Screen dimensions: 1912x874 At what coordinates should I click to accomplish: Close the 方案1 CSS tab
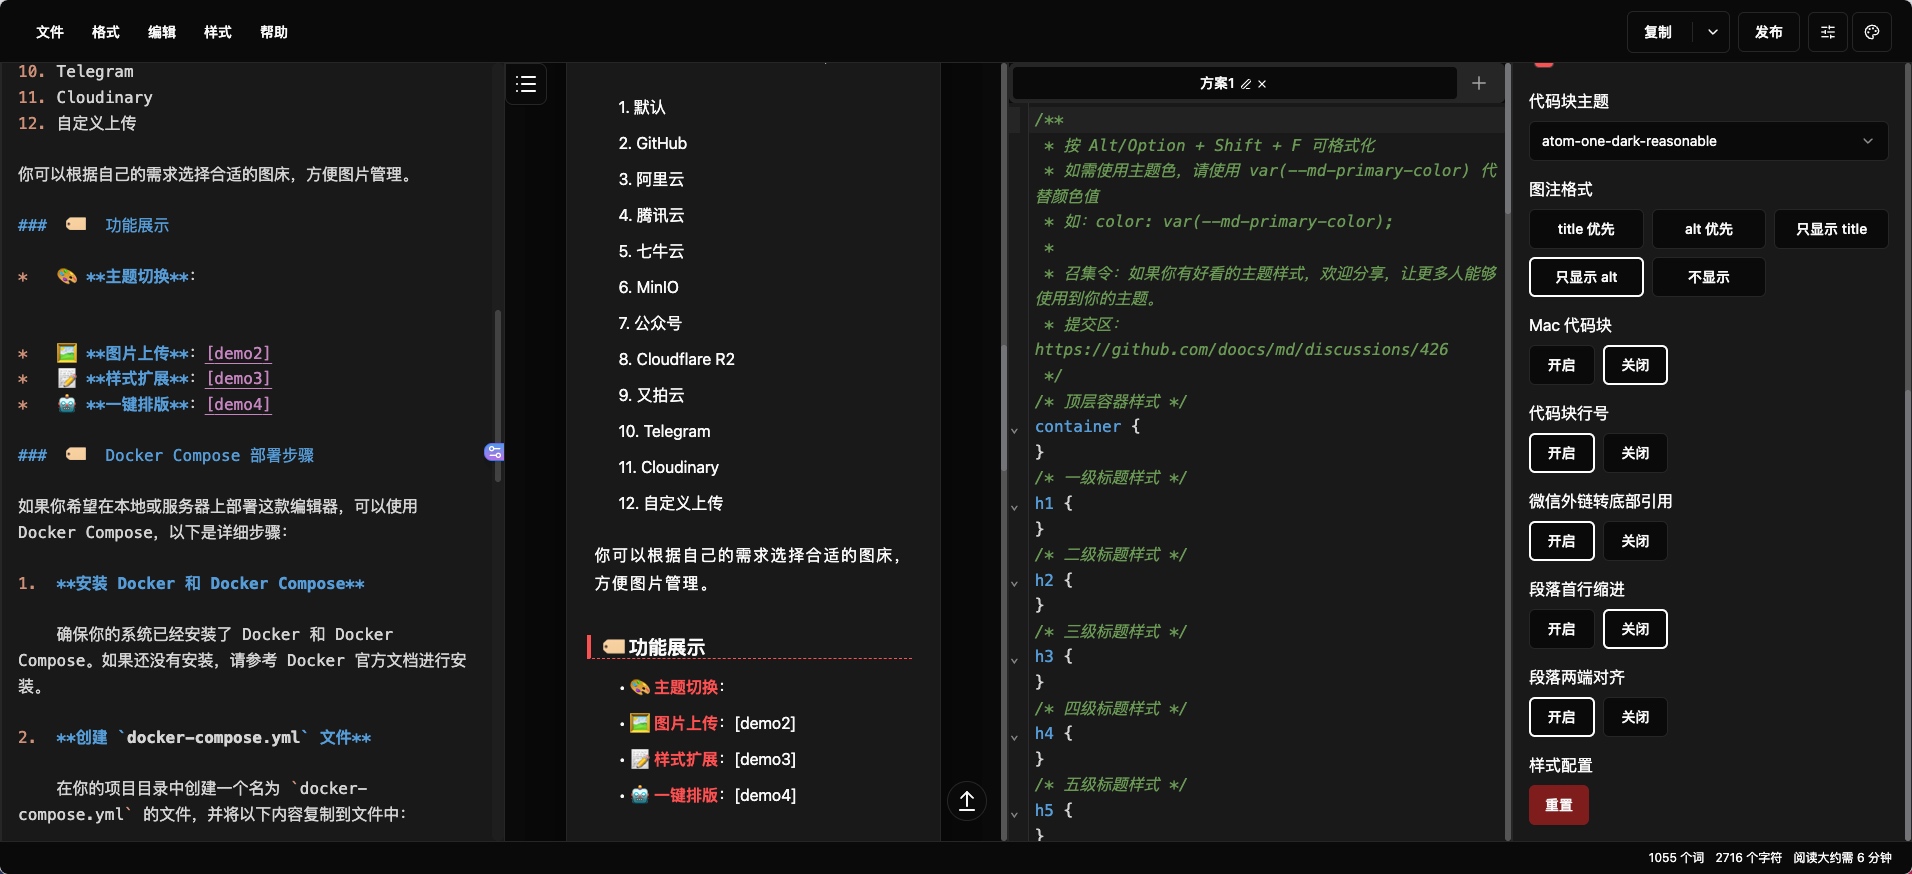1262,84
